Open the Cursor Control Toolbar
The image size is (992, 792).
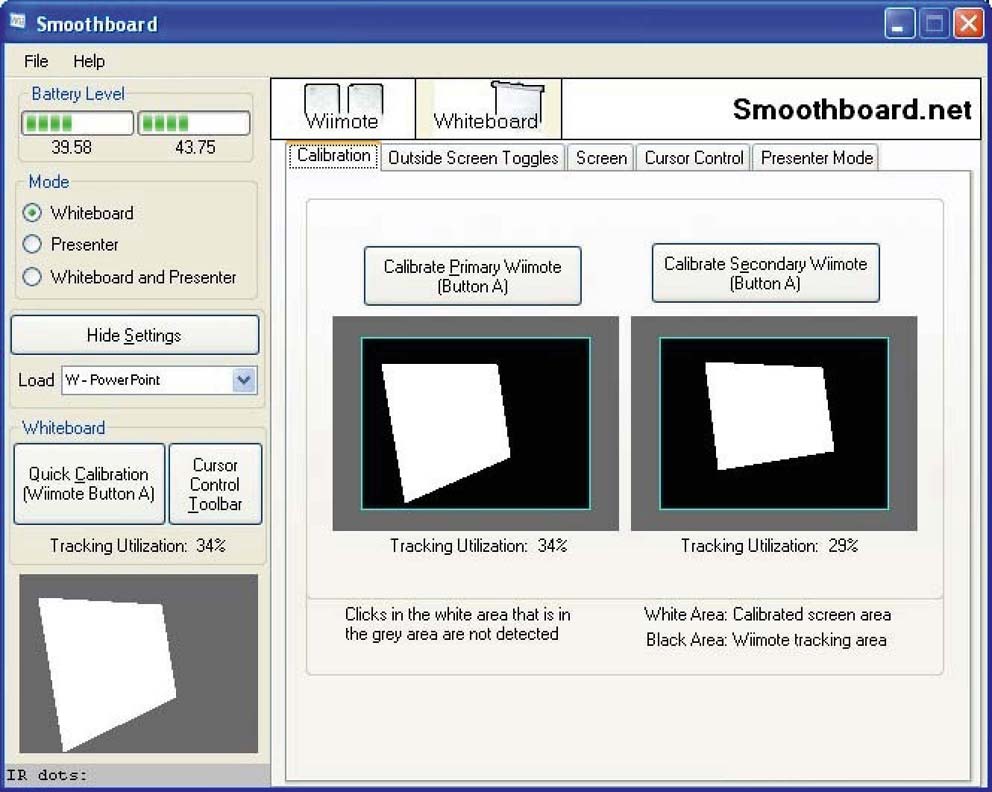215,484
